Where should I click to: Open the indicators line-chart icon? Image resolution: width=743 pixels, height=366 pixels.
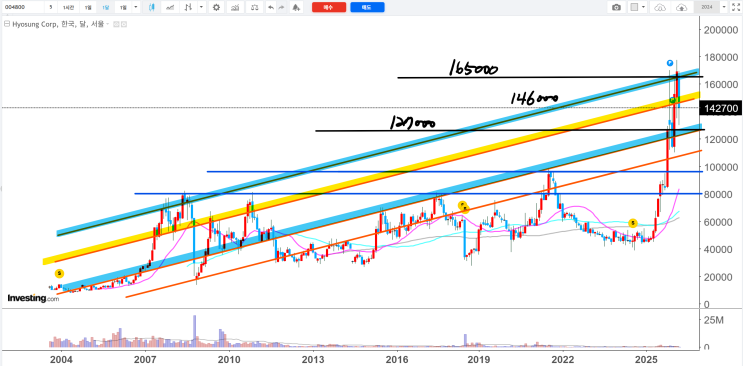pos(170,7)
